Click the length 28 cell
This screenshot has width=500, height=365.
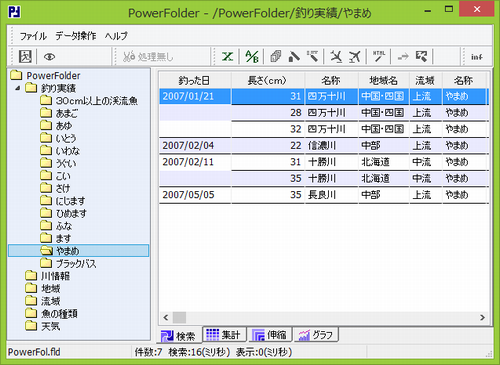(x=268, y=113)
